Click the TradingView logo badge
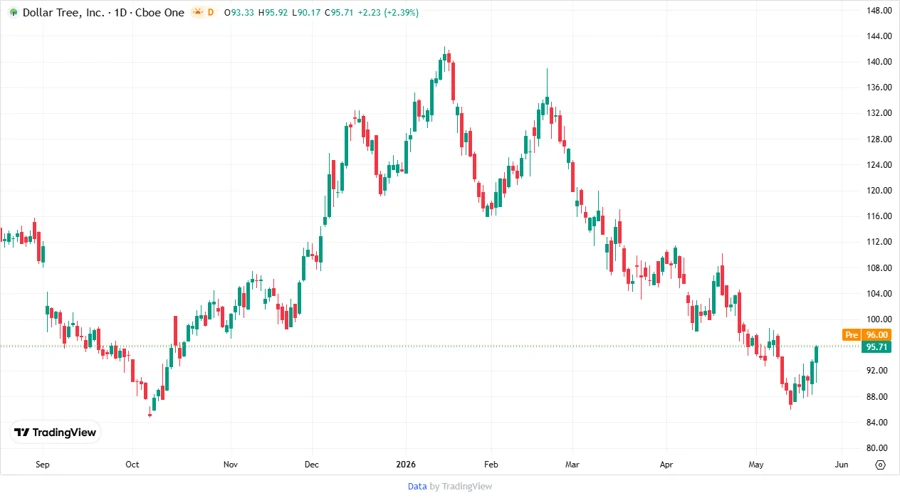Image resolution: width=900 pixels, height=498 pixels. 55,432
